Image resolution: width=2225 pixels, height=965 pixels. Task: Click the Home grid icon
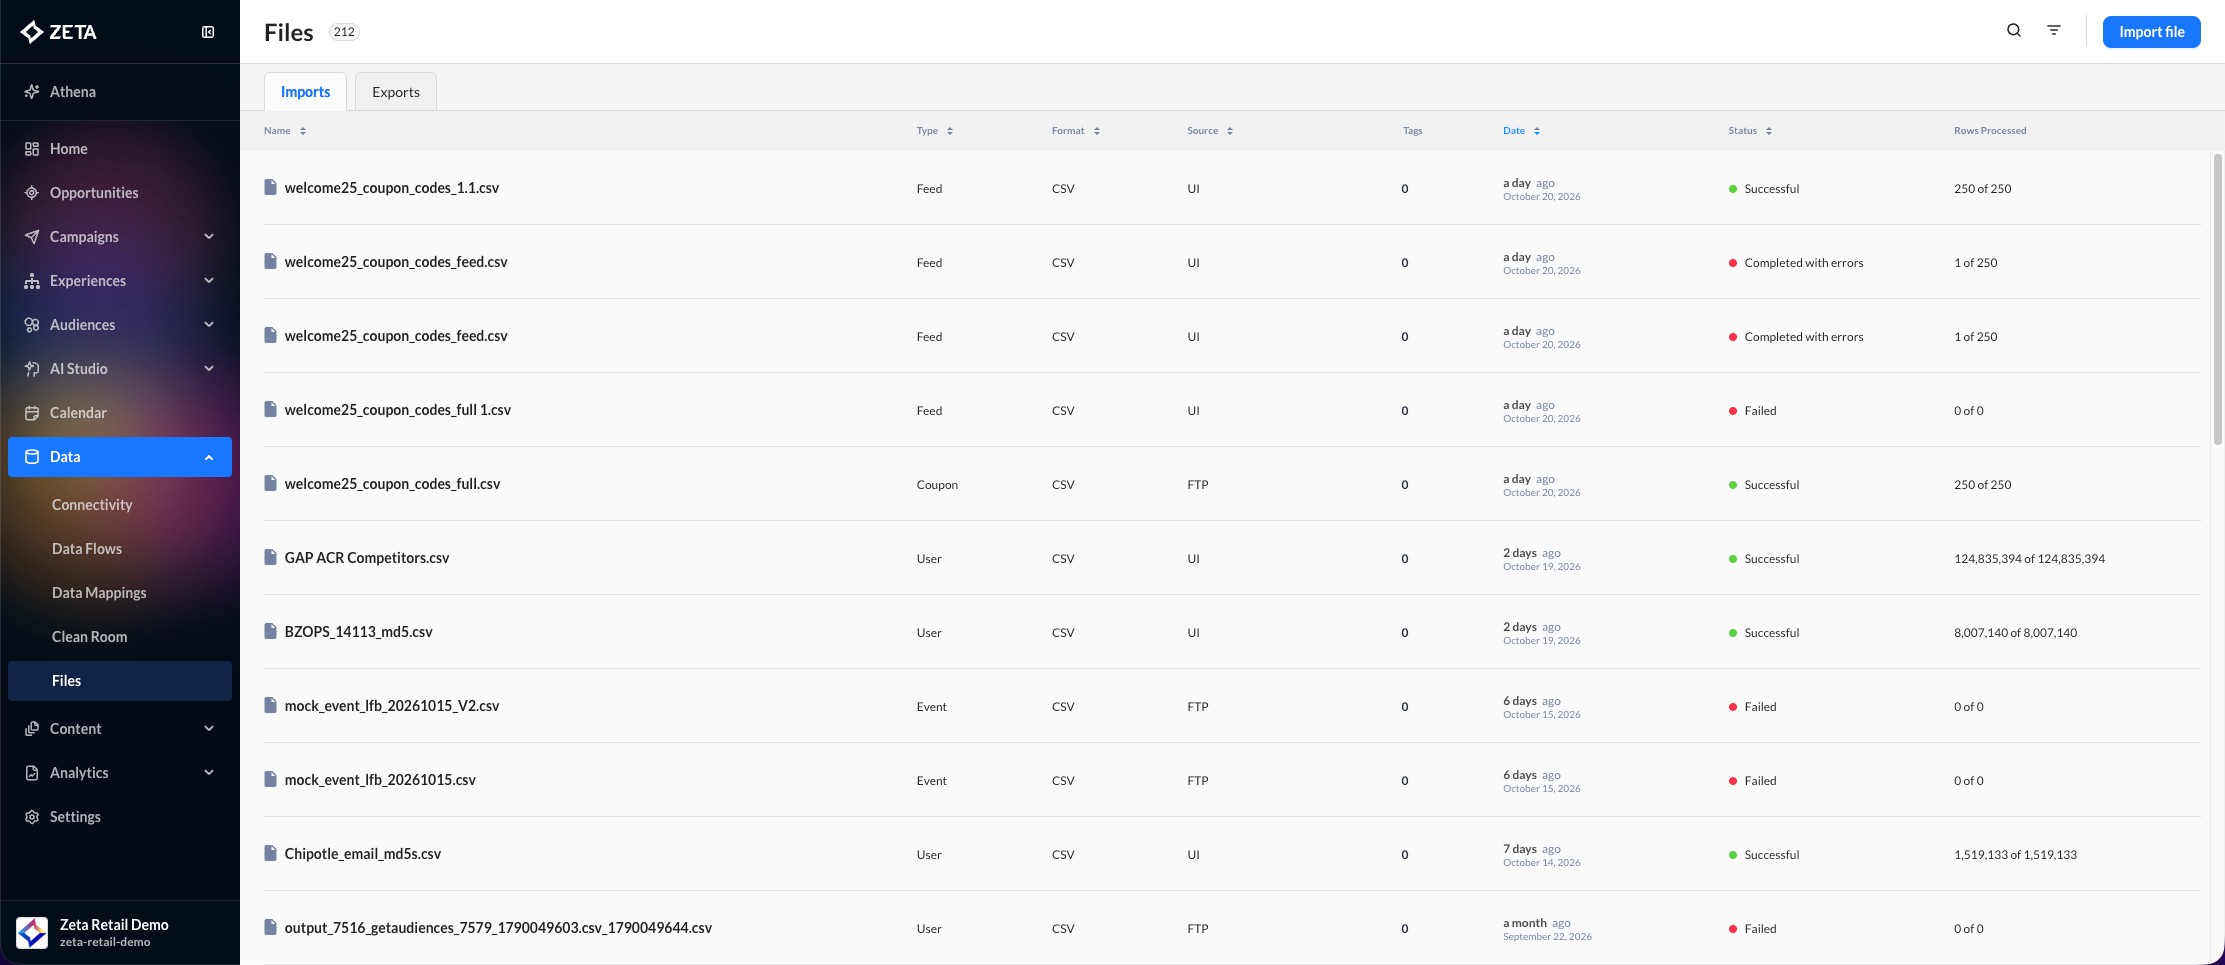(32, 149)
